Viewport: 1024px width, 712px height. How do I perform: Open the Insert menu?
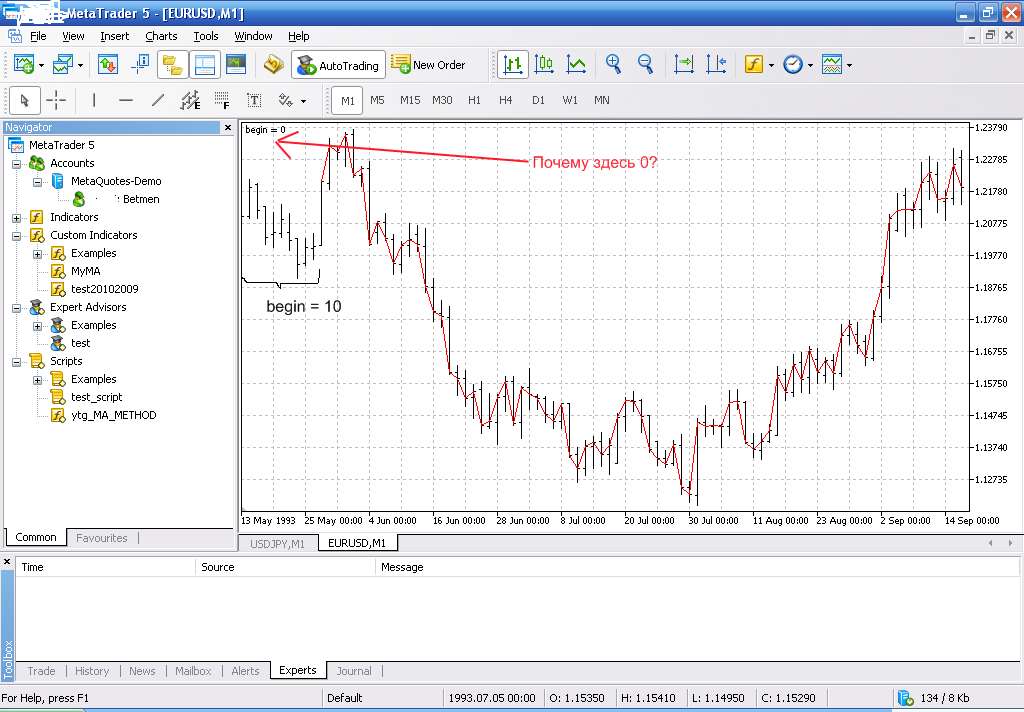pos(114,36)
